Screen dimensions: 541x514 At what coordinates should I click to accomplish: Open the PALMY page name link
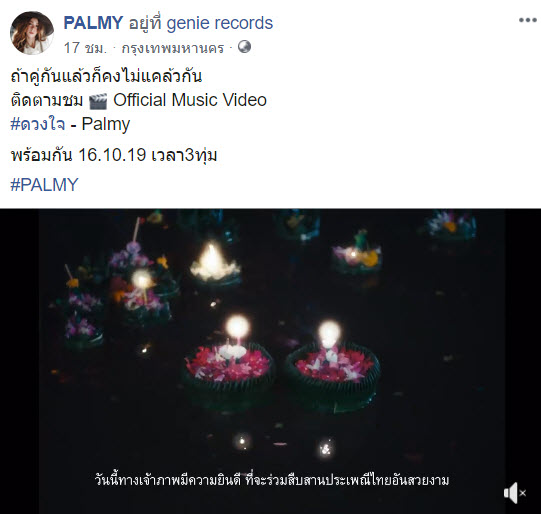93,23
